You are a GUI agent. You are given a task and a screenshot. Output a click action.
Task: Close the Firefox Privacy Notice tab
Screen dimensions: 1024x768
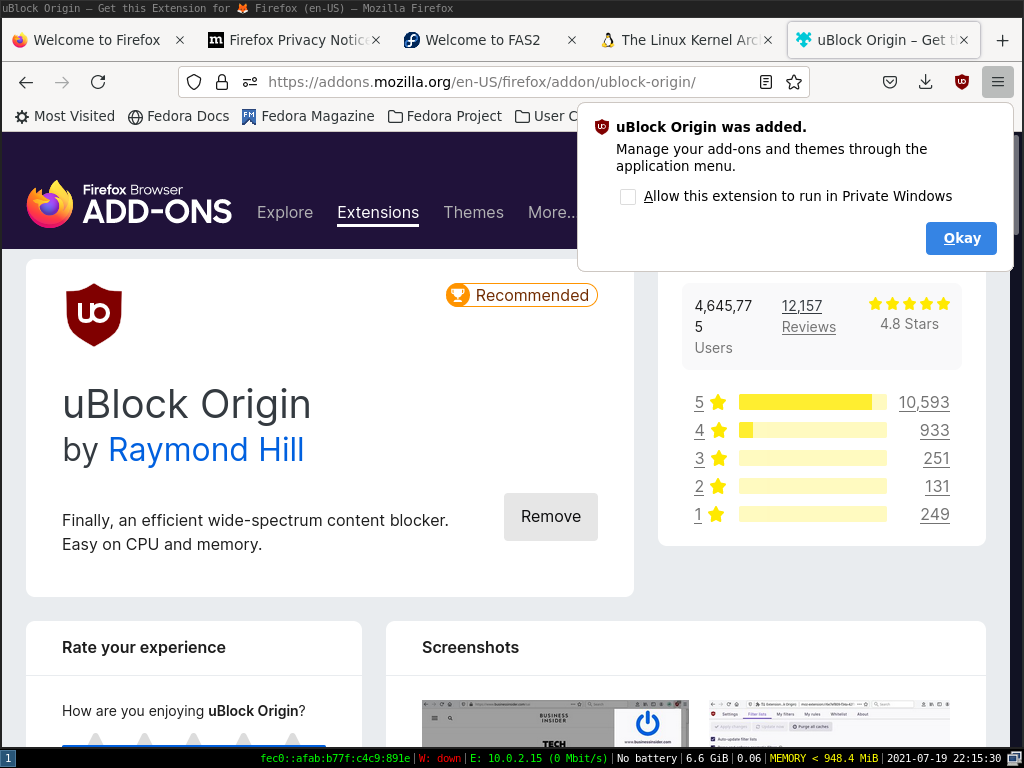376,40
